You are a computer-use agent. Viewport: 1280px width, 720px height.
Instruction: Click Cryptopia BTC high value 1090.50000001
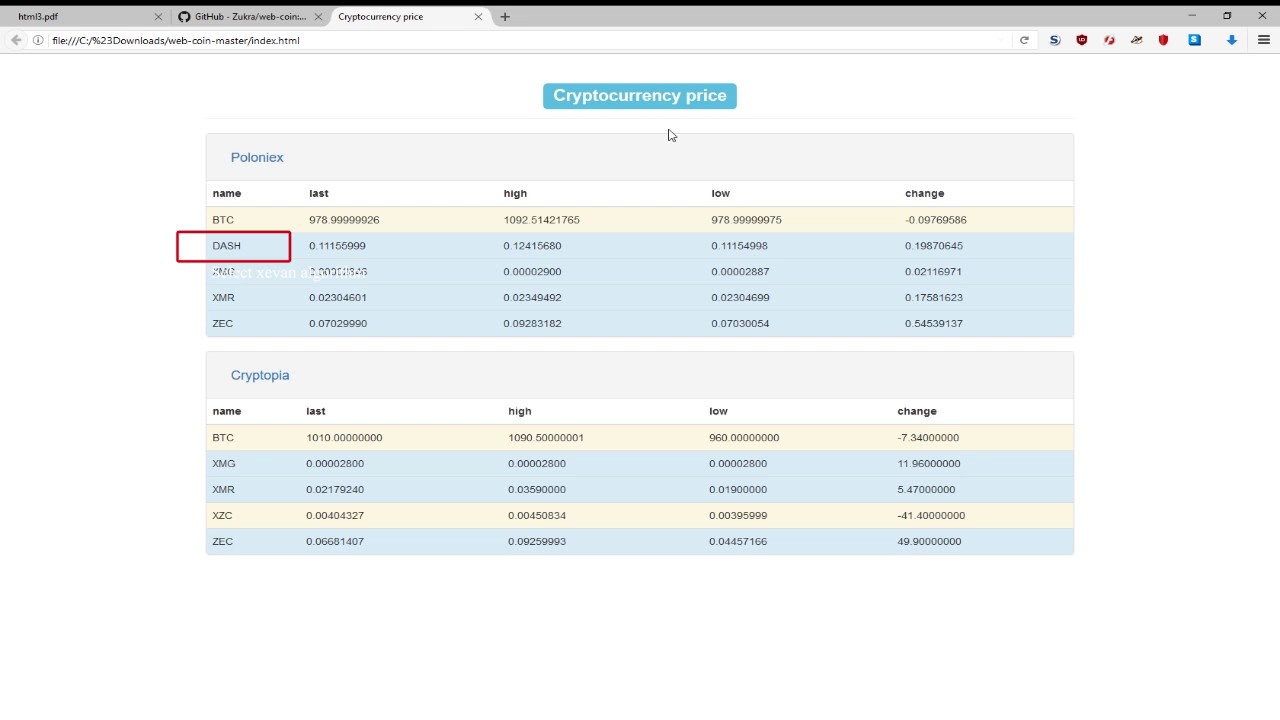(546, 438)
